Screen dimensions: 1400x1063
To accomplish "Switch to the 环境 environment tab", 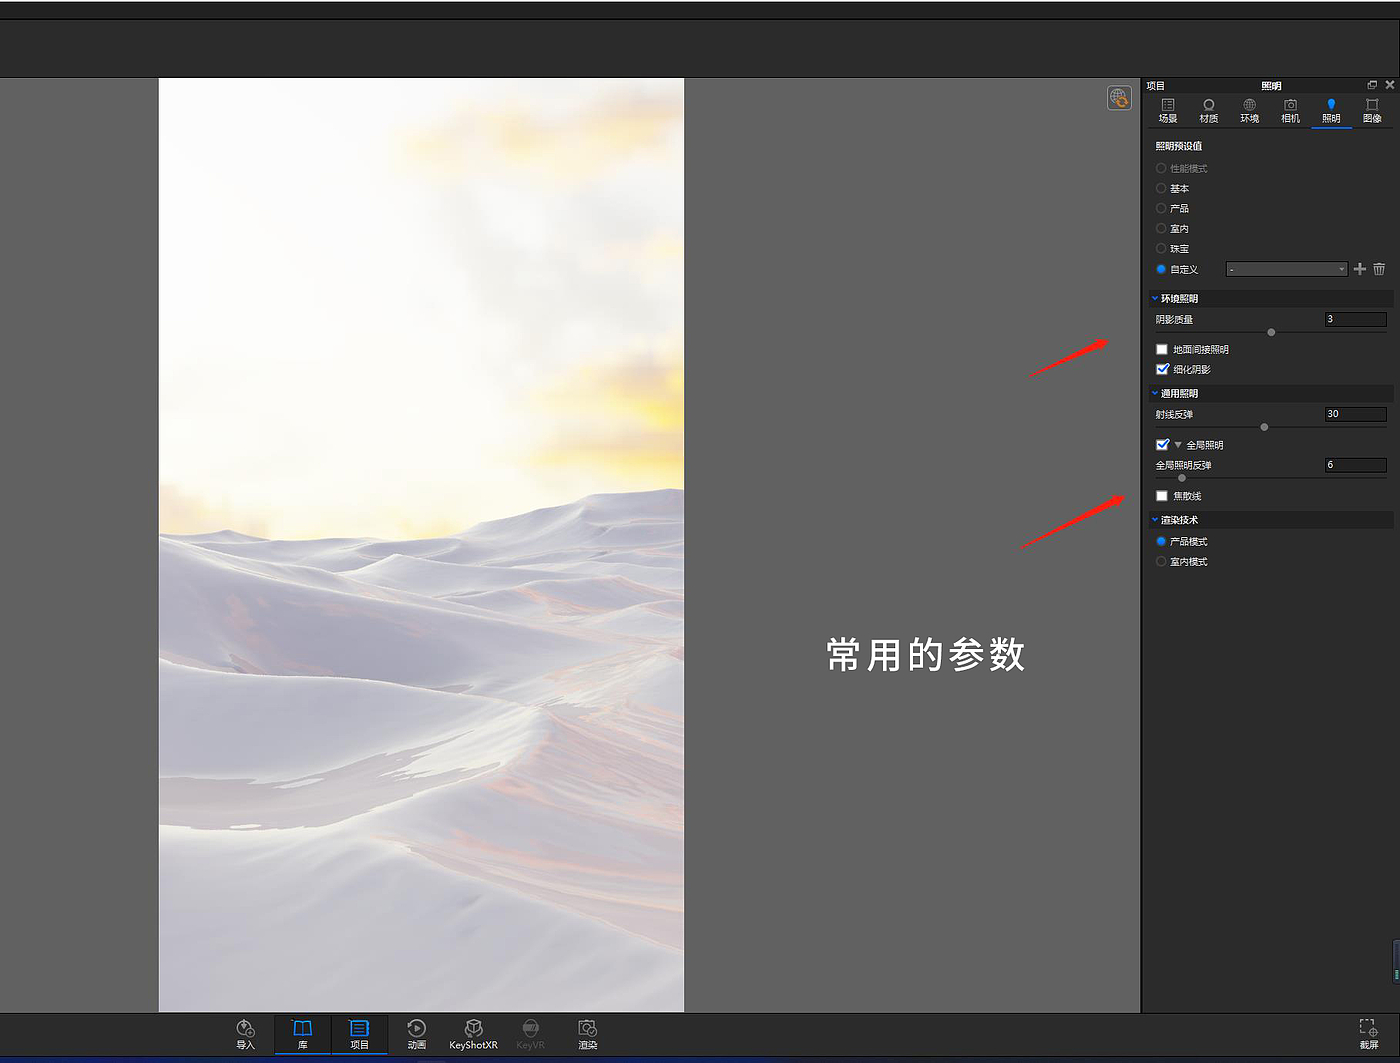I will (x=1250, y=111).
